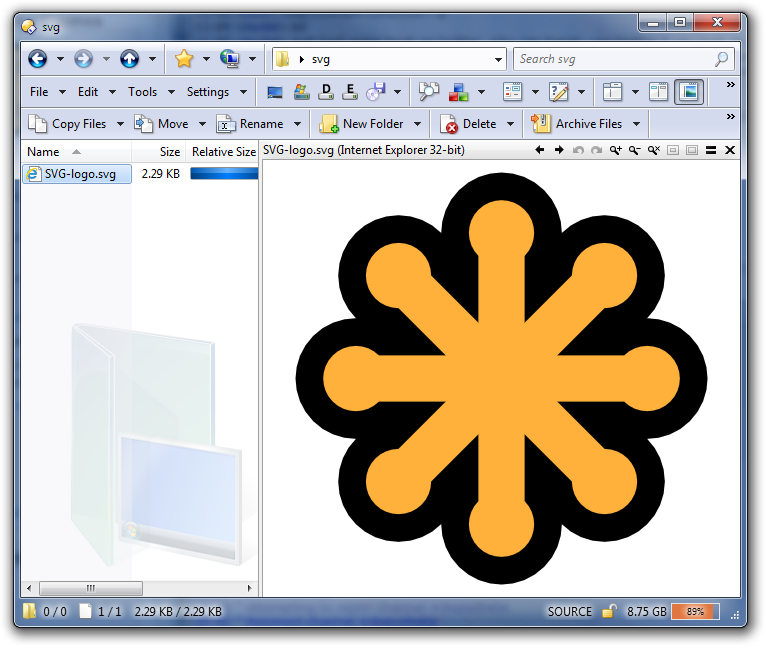
Task: Click the network computer globe icon
Action: pos(229,59)
